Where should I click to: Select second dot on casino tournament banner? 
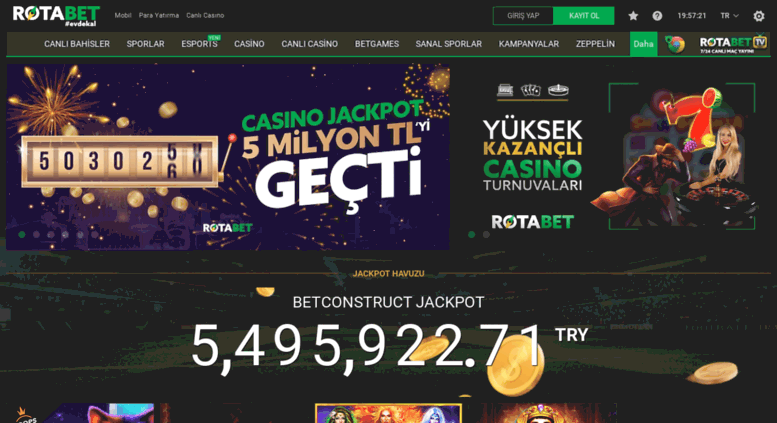coord(486,234)
